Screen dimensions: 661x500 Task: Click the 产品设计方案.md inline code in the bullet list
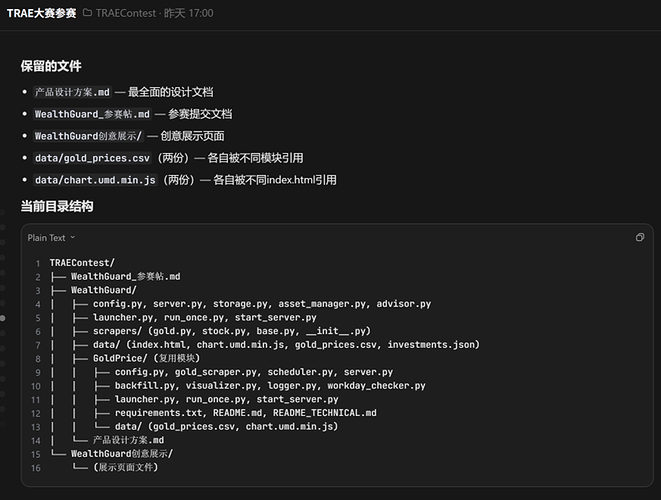[x=72, y=92]
